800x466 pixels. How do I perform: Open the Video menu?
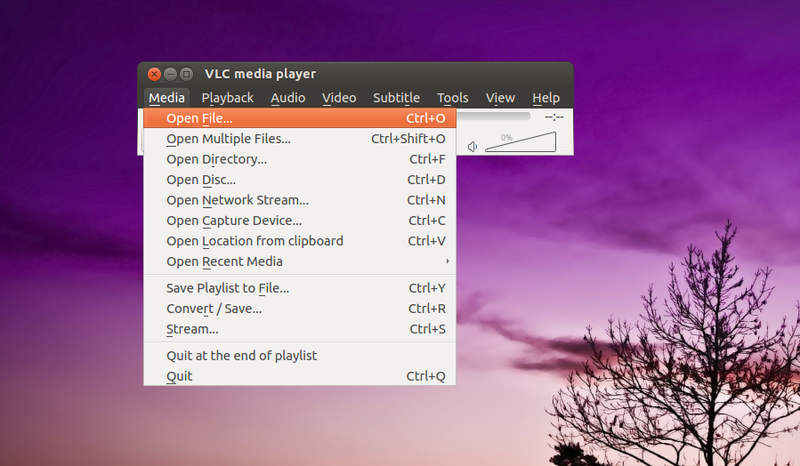(339, 97)
